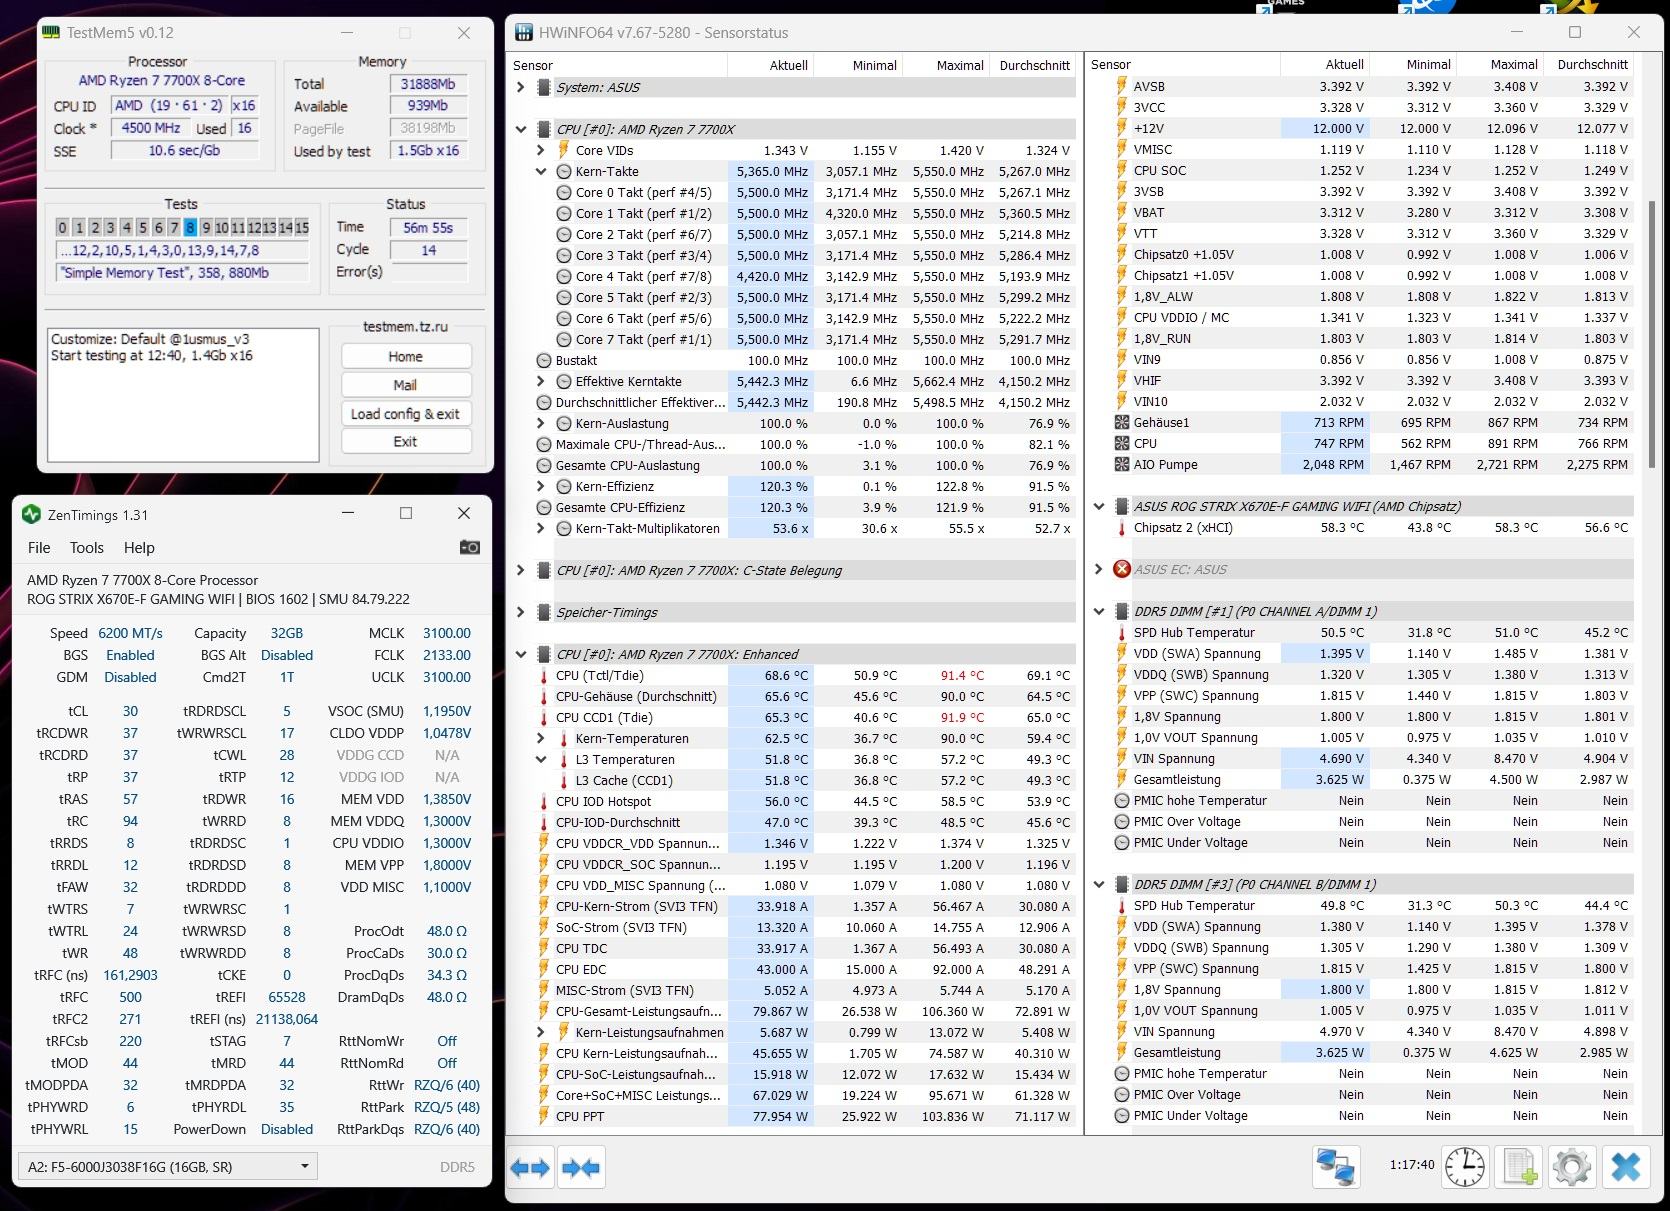Open the Tools menu in ZenTimings
This screenshot has width=1670, height=1211.
point(87,547)
